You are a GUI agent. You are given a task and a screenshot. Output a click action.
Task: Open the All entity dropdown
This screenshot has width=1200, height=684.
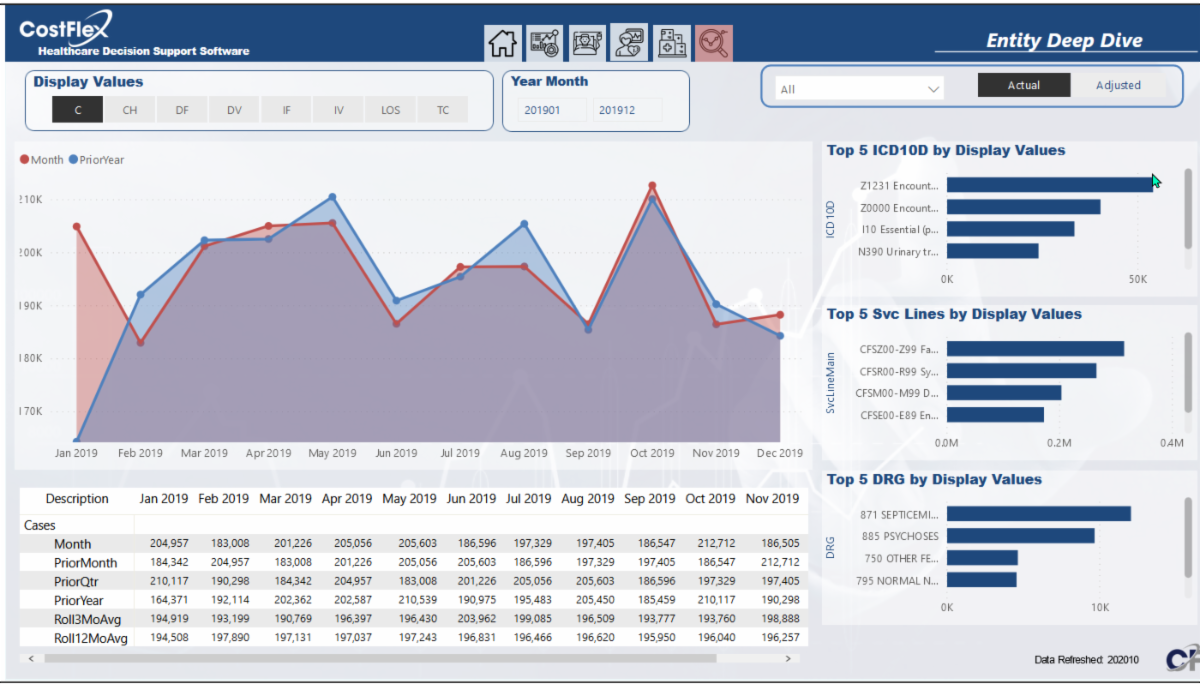click(x=860, y=89)
